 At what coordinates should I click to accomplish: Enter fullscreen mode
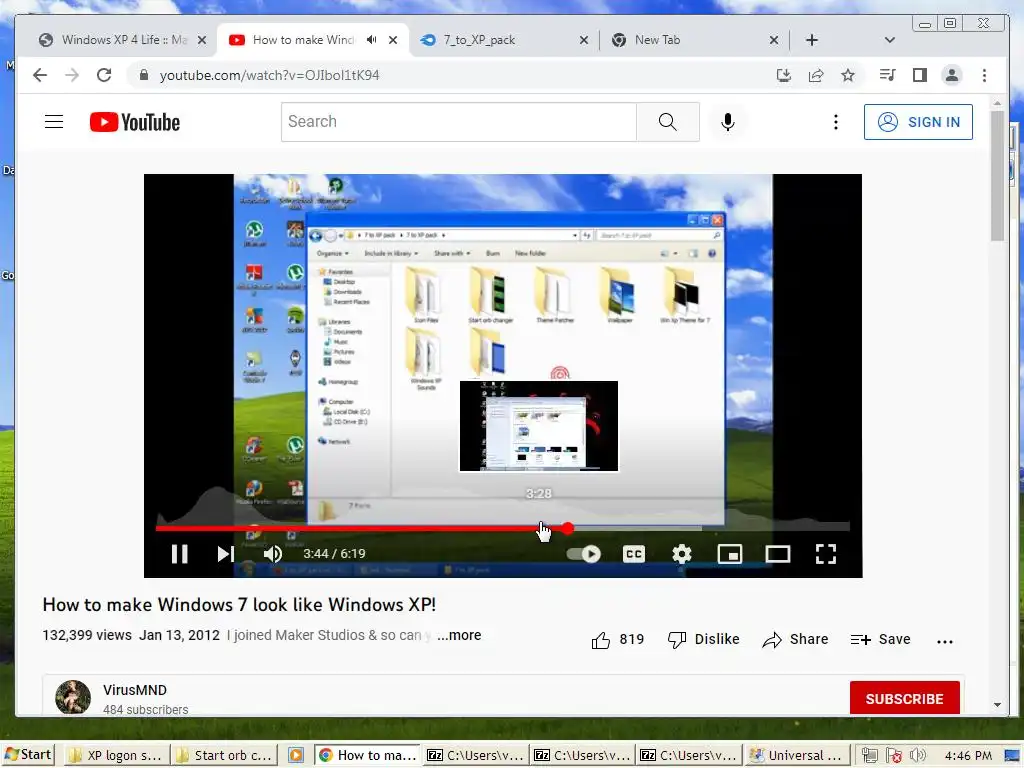tap(826, 554)
